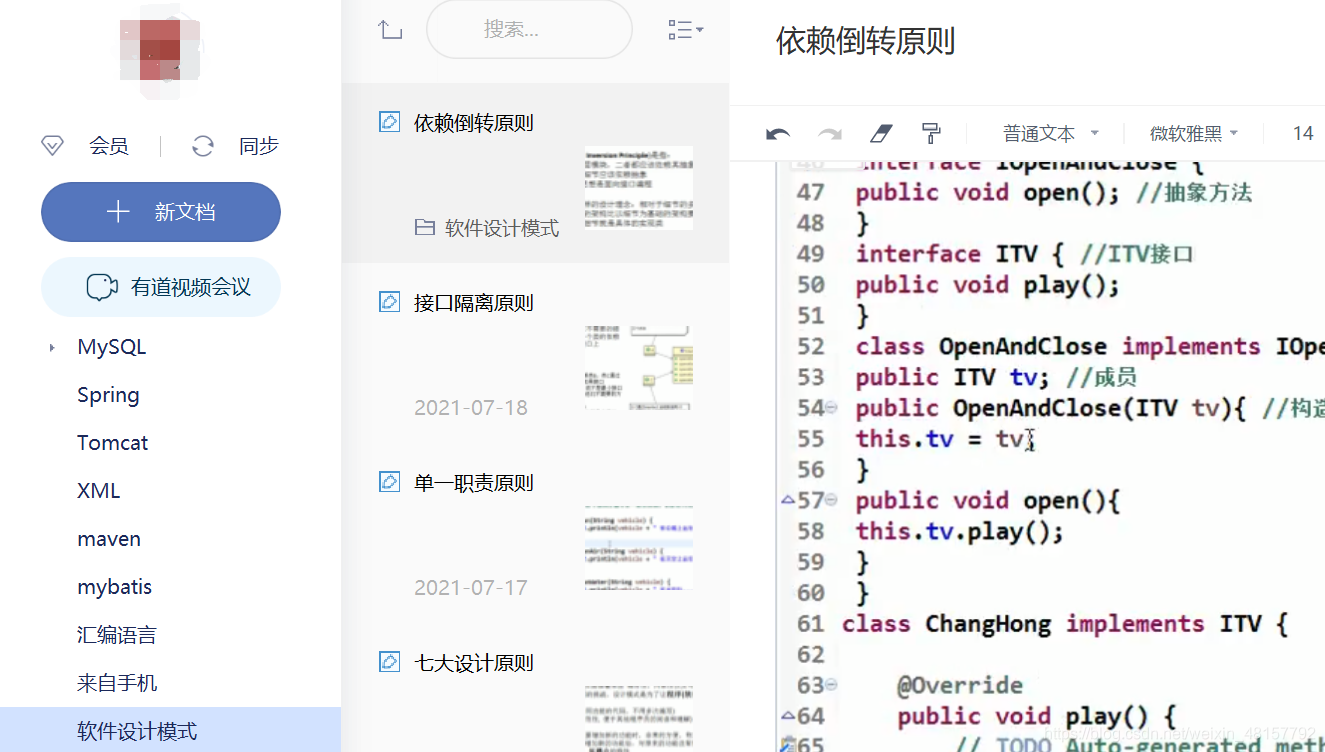Open note 接口隔离原则
Screen dimensions: 1325x752
coord(474,303)
